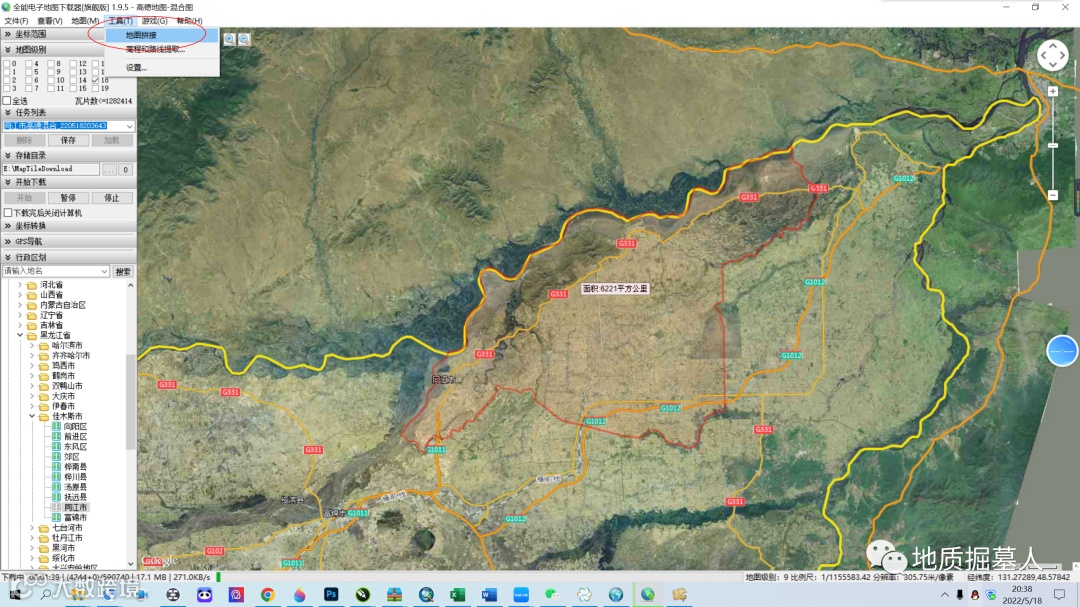Click the 搜索 search button
This screenshot has height=607, width=1080.
click(123, 271)
